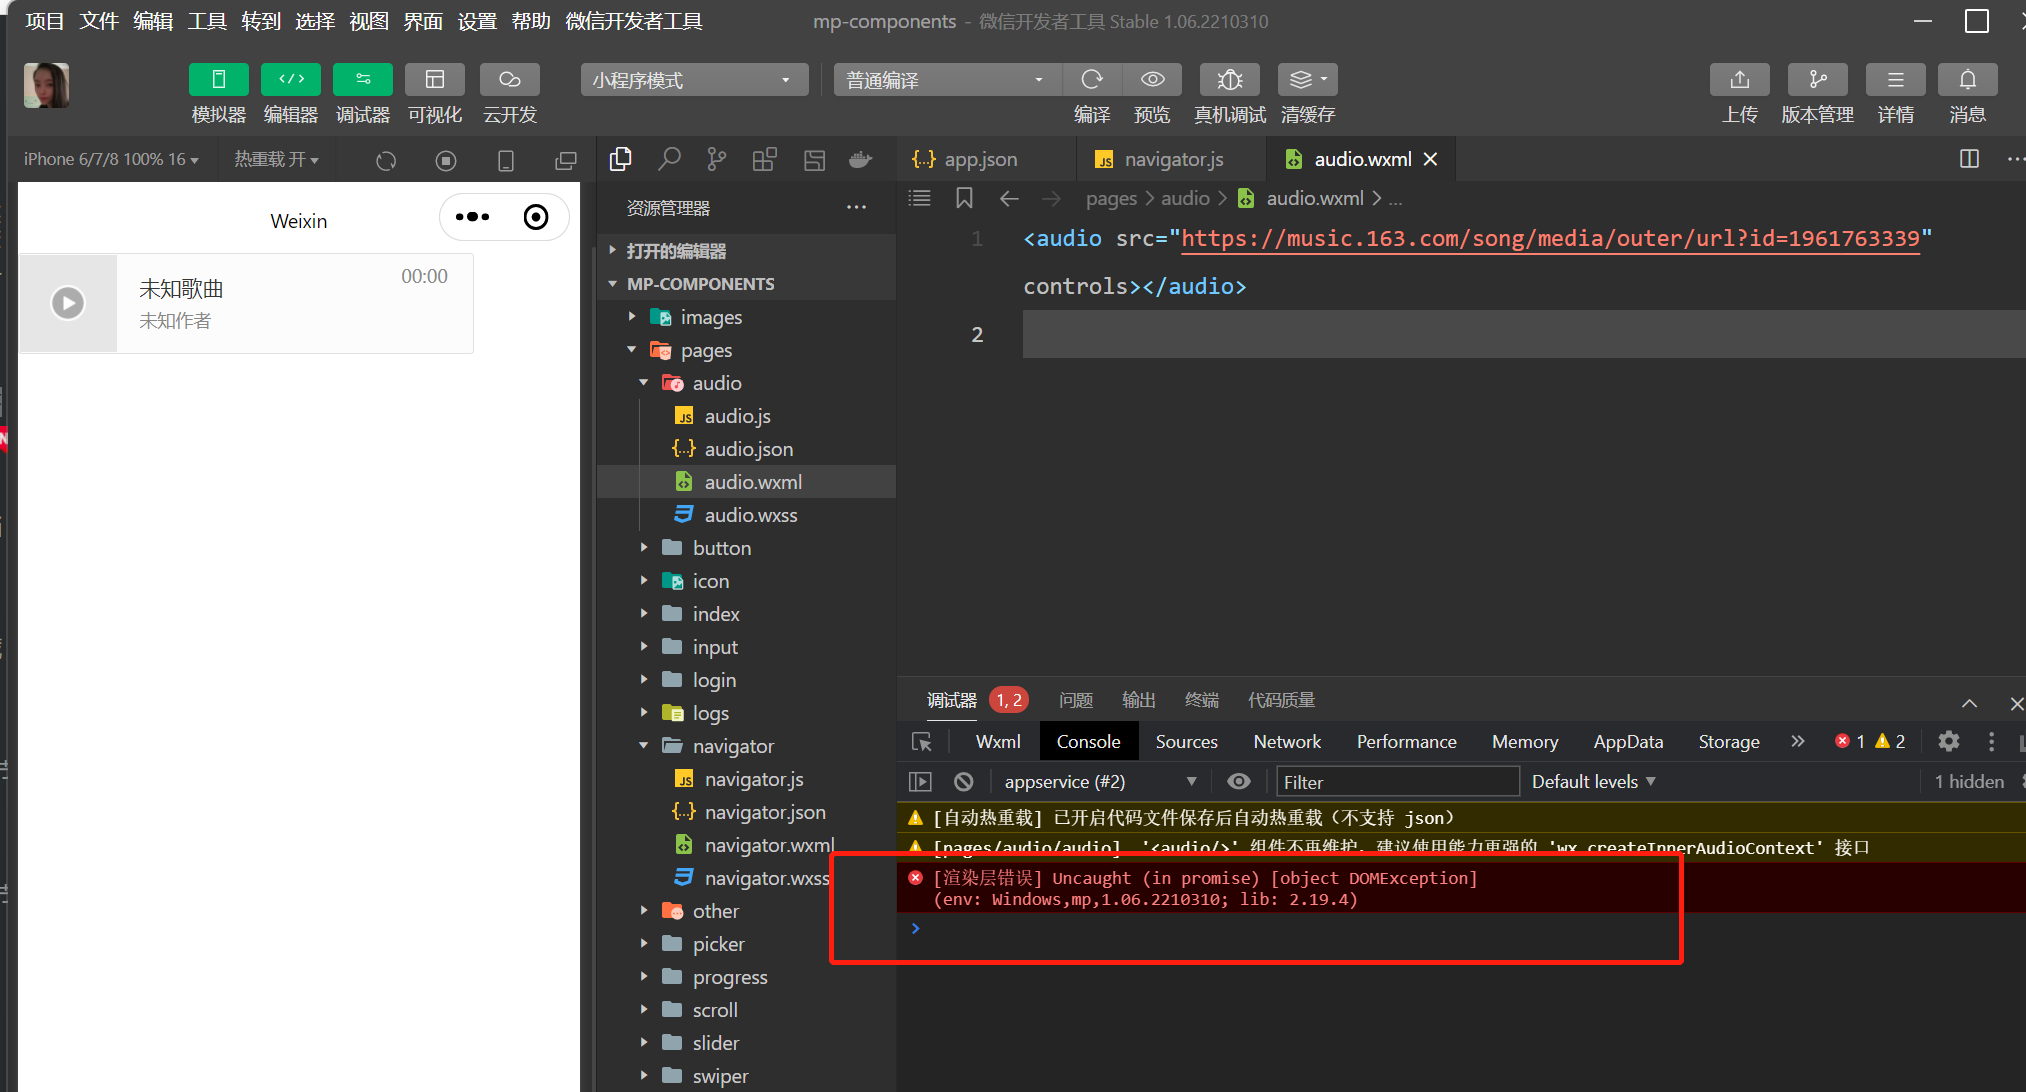2026x1092 pixels.
Task: Detach the simulator into separate window
Action: [x=566, y=160]
